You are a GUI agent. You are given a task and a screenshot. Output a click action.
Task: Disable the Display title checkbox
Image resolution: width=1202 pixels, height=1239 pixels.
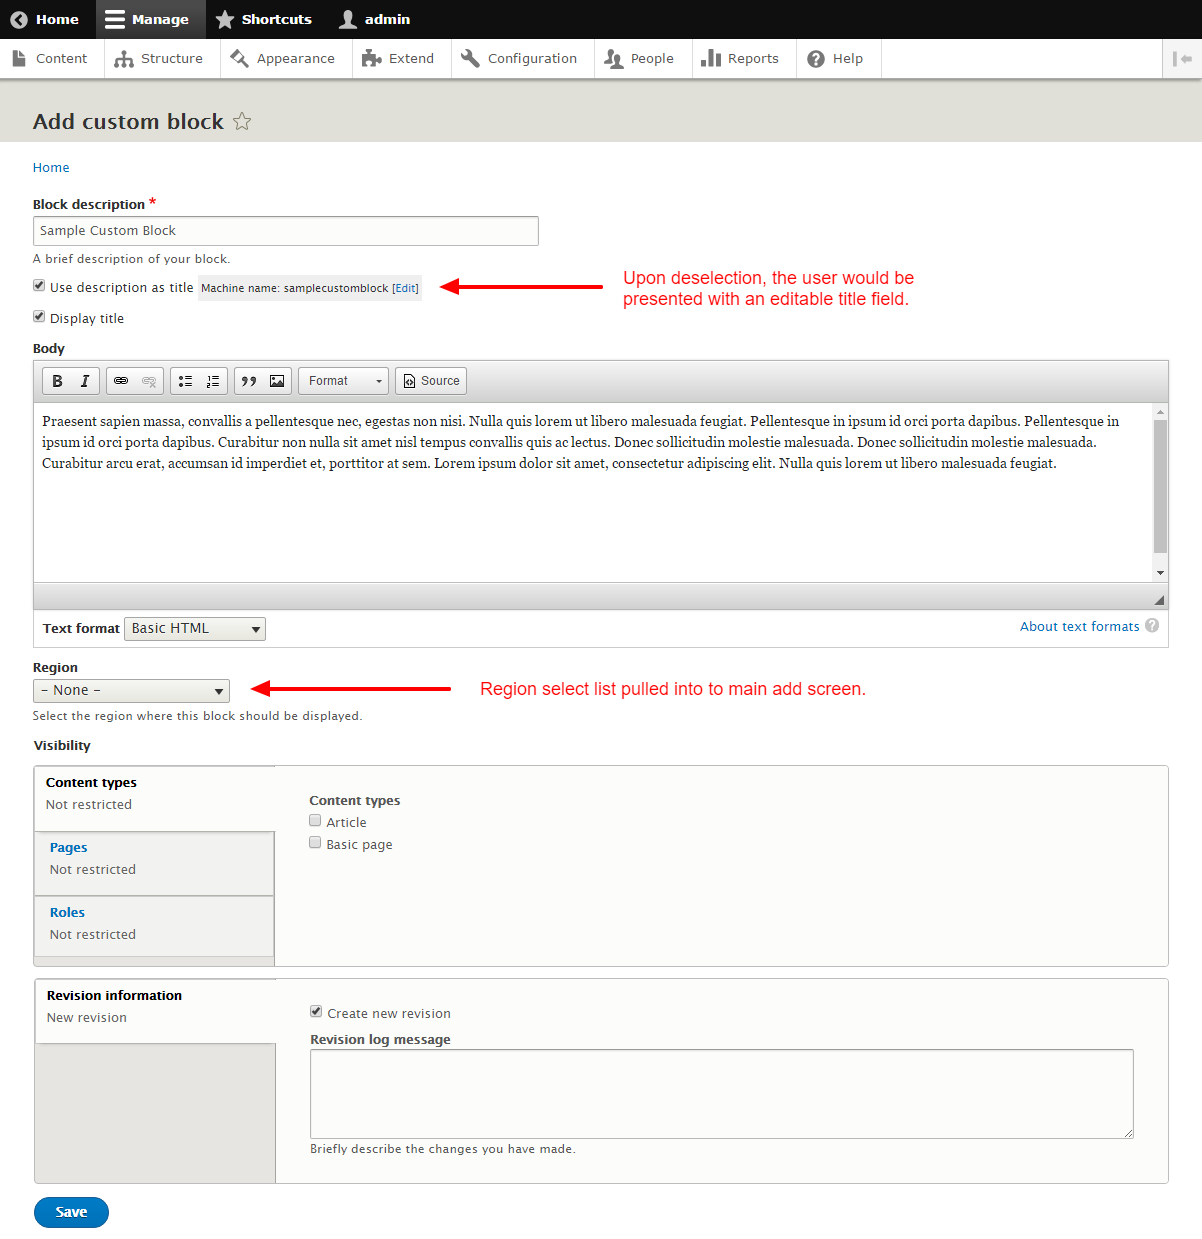[x=38, y=316]
